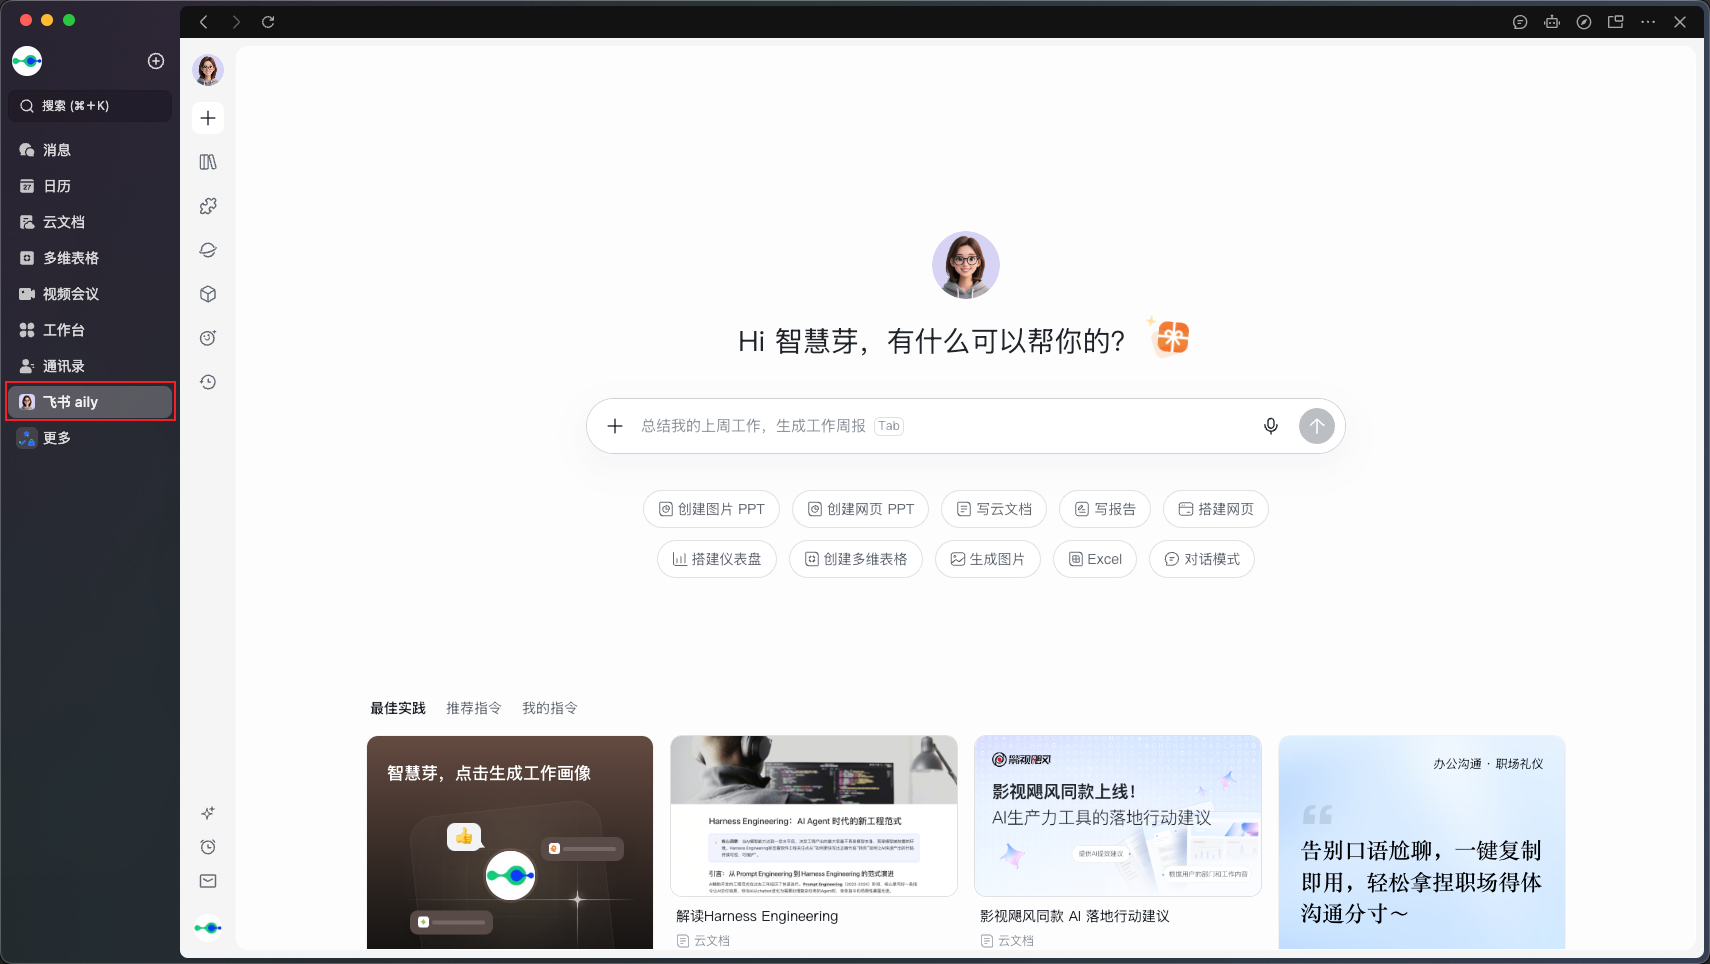Go back with the left arrow
The image size is (1710, 964).
(204, 22)
